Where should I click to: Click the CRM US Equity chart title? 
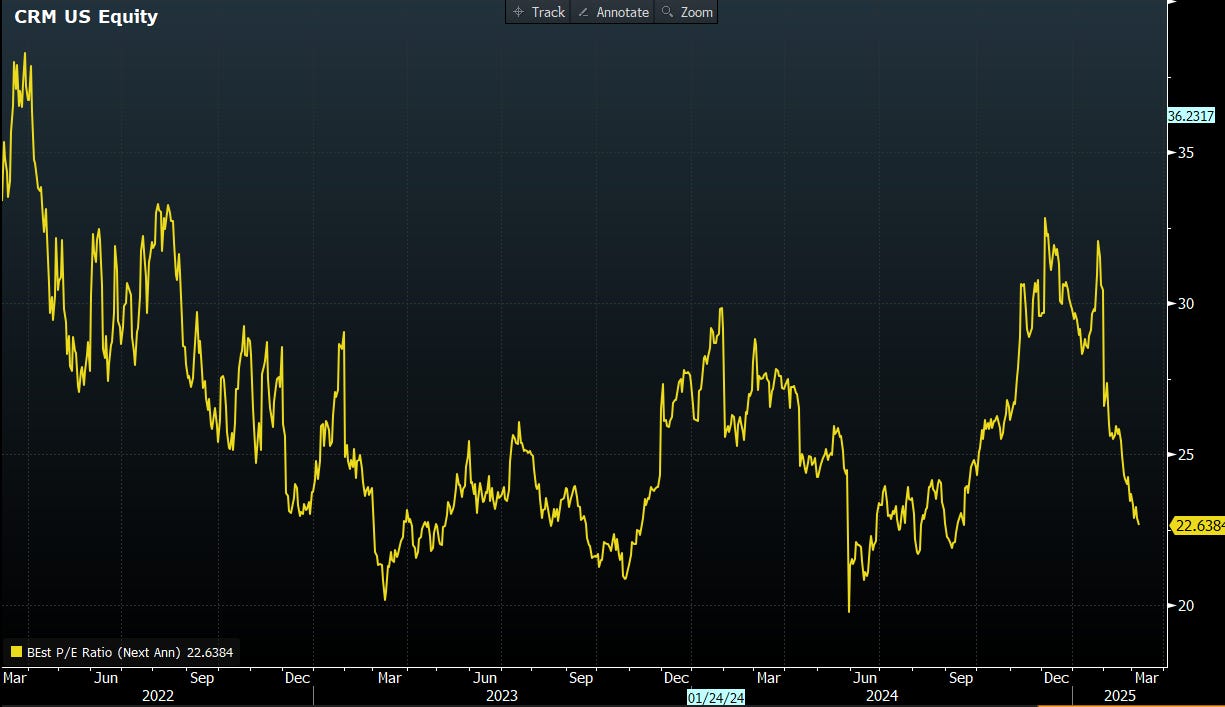pos(86,17)
